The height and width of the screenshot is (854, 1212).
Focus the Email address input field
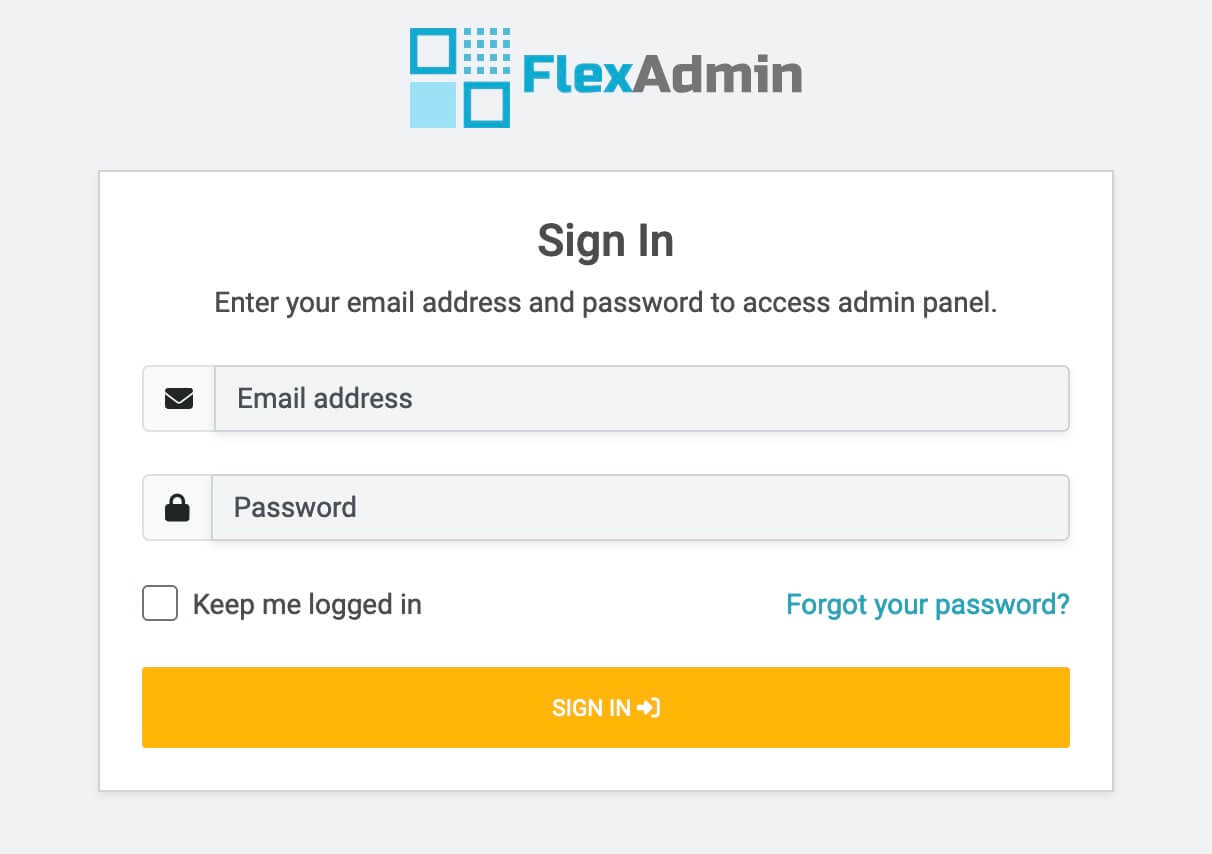pos(641,399)
